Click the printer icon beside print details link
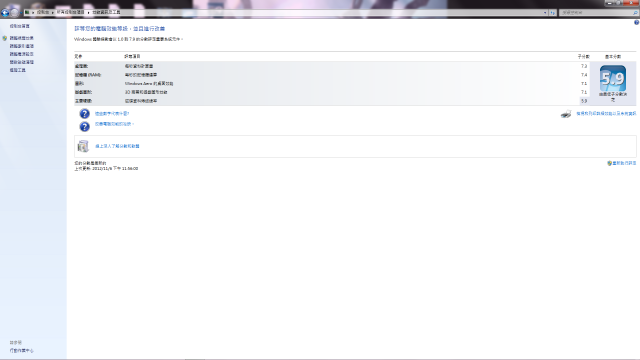The width and height of the screenshot is (640, 360). (x=566, y=114)
